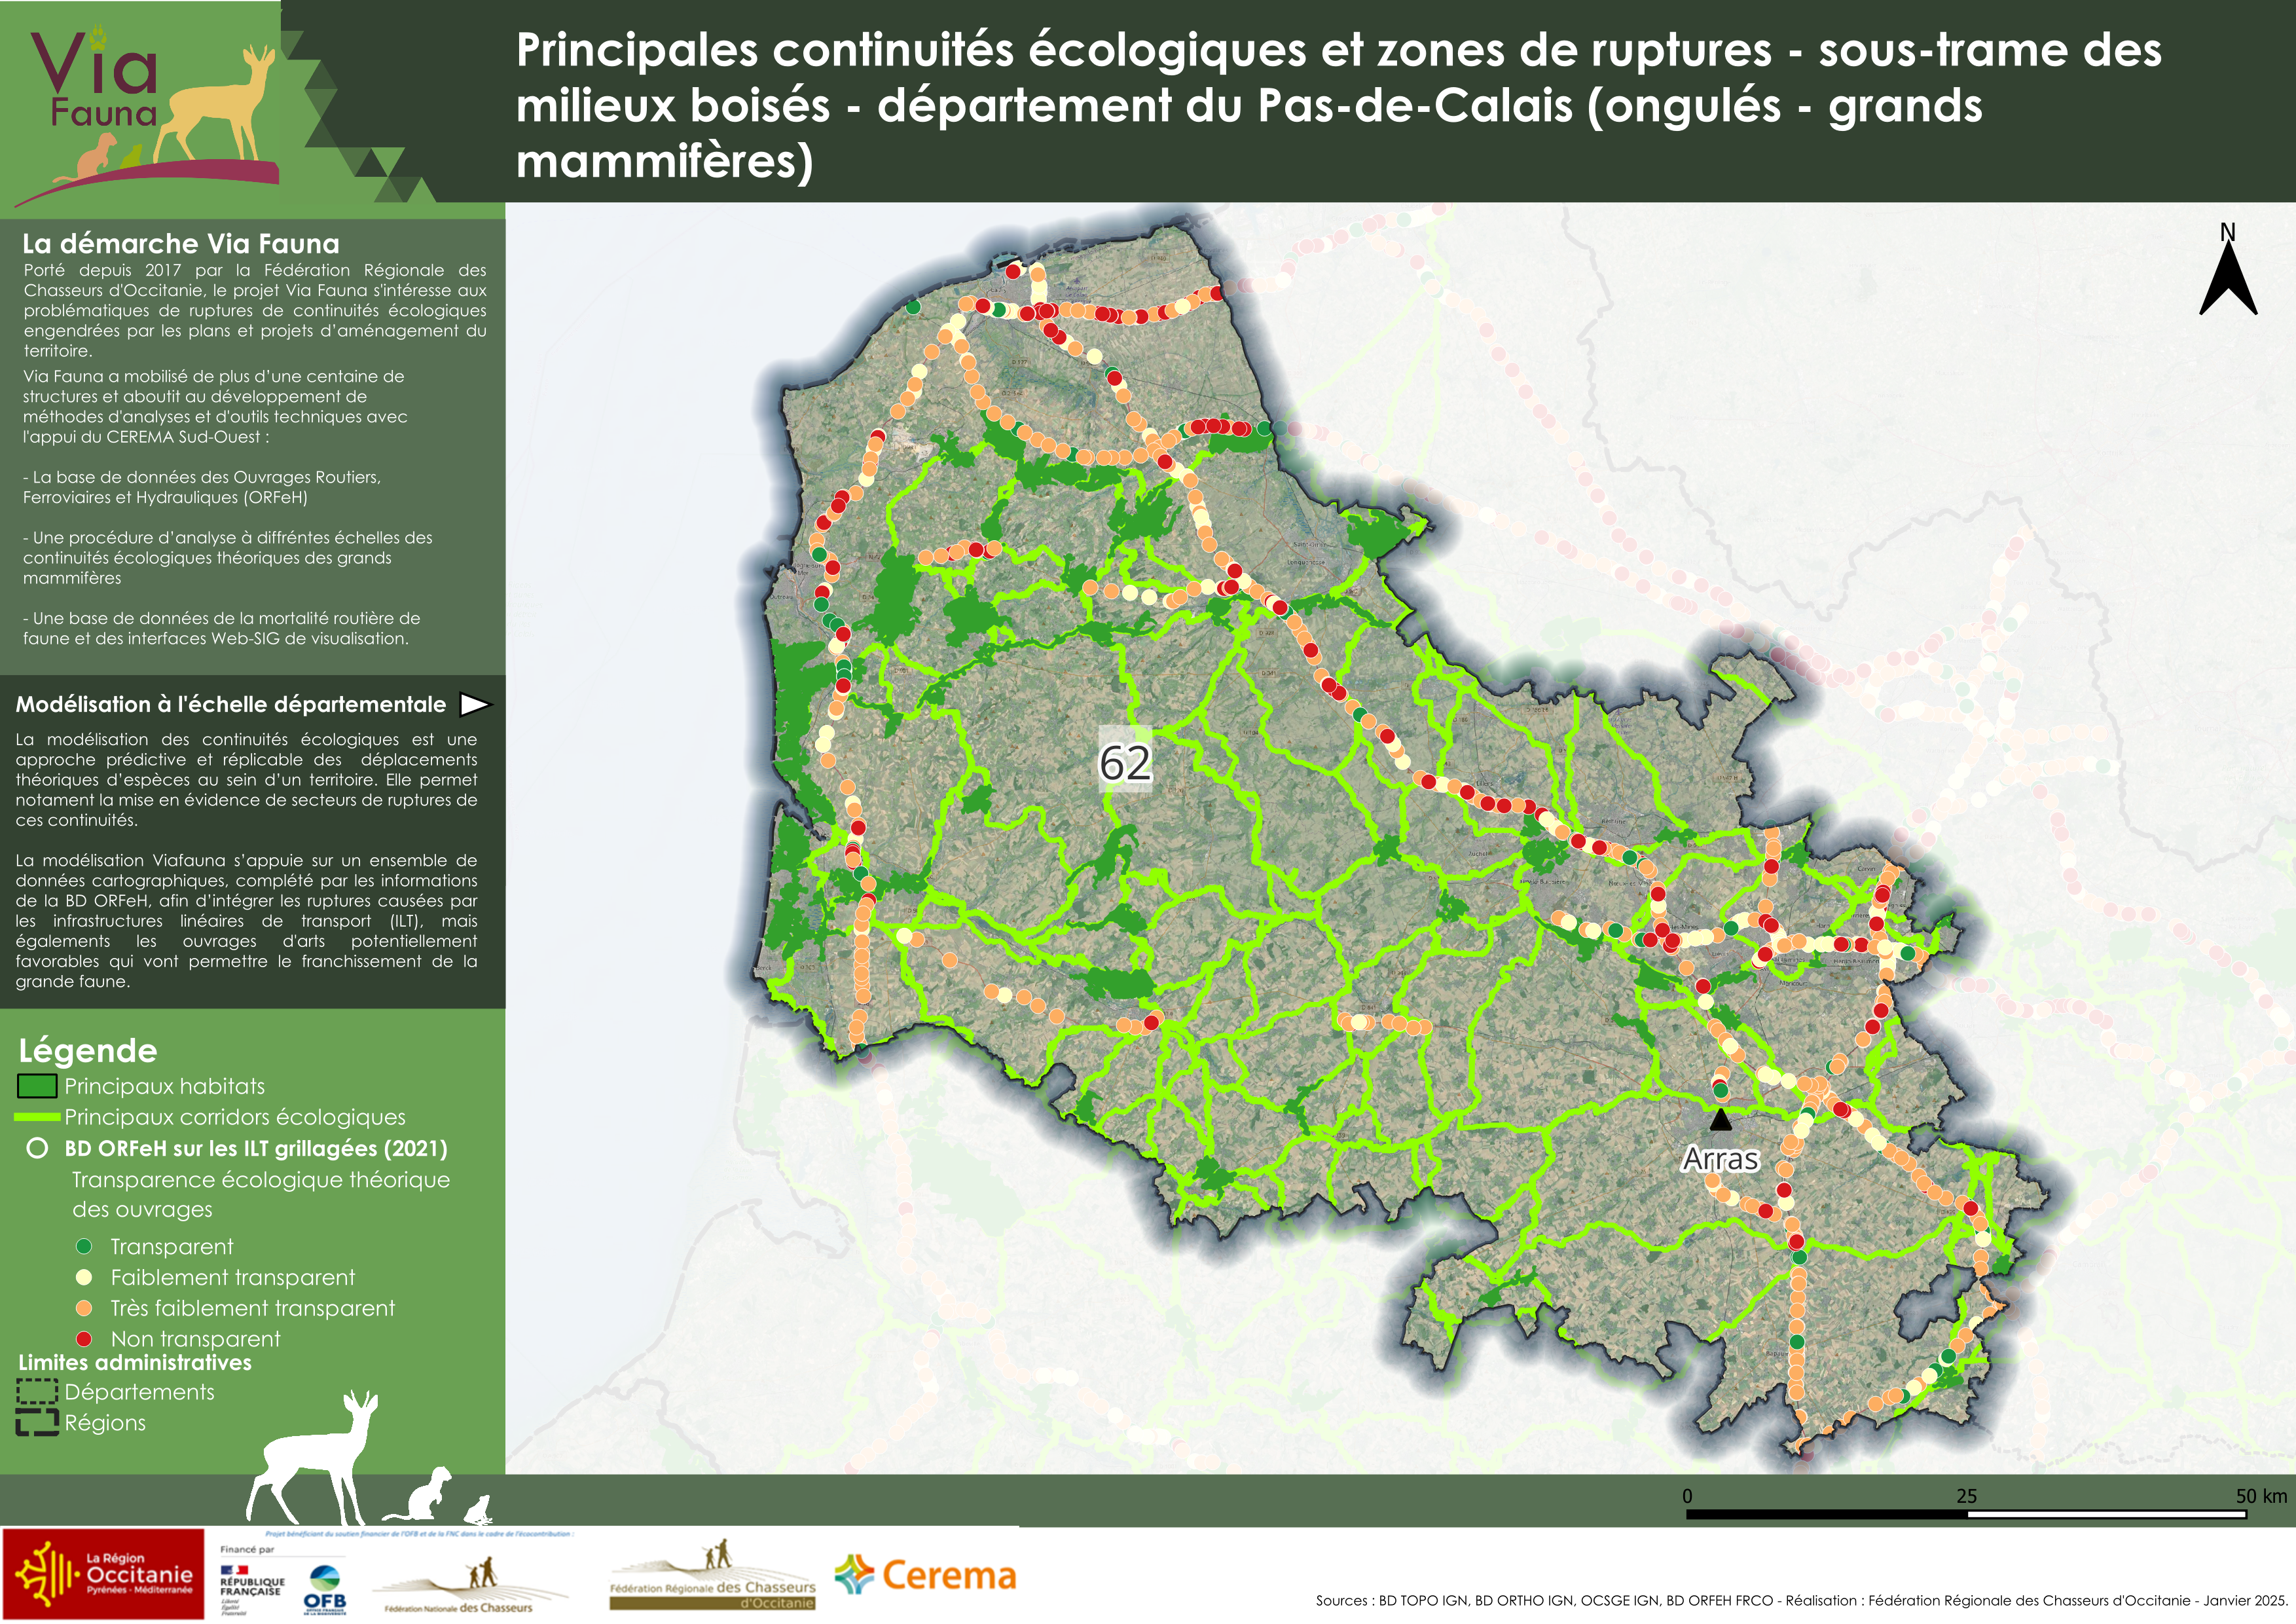Click the Cerema logo

point(926,1576)
